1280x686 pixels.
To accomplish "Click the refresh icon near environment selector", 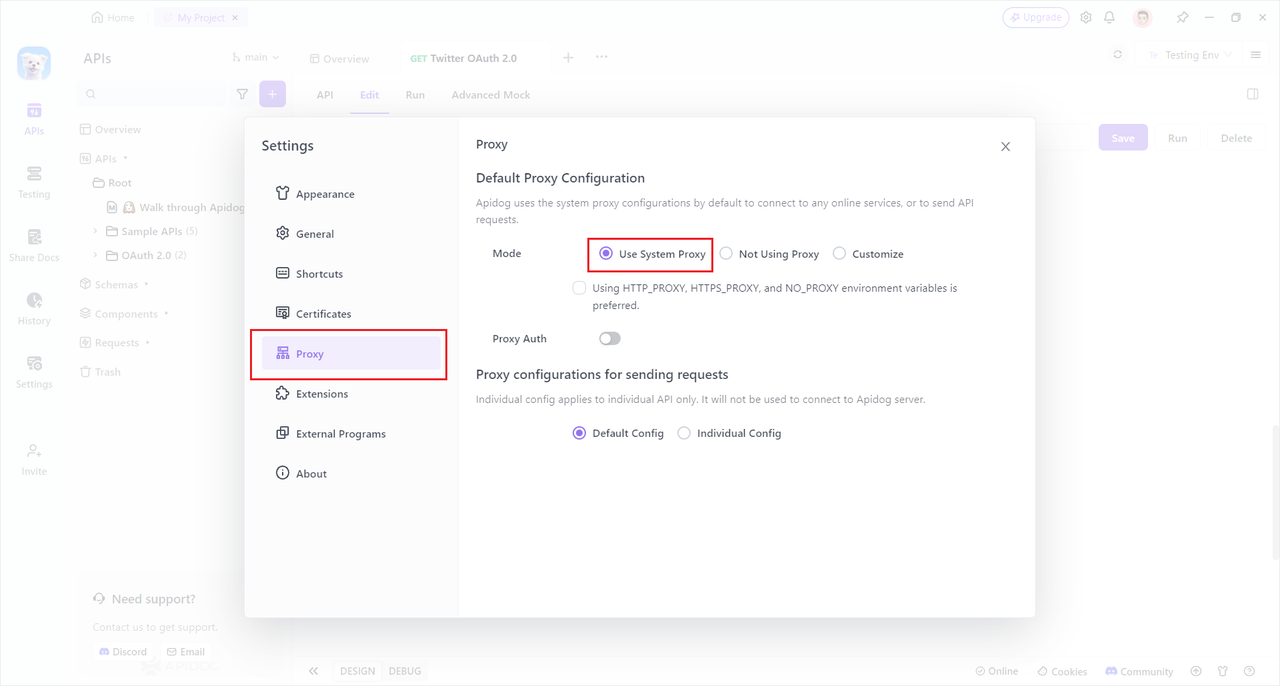I will click(x=1118, y=55).
